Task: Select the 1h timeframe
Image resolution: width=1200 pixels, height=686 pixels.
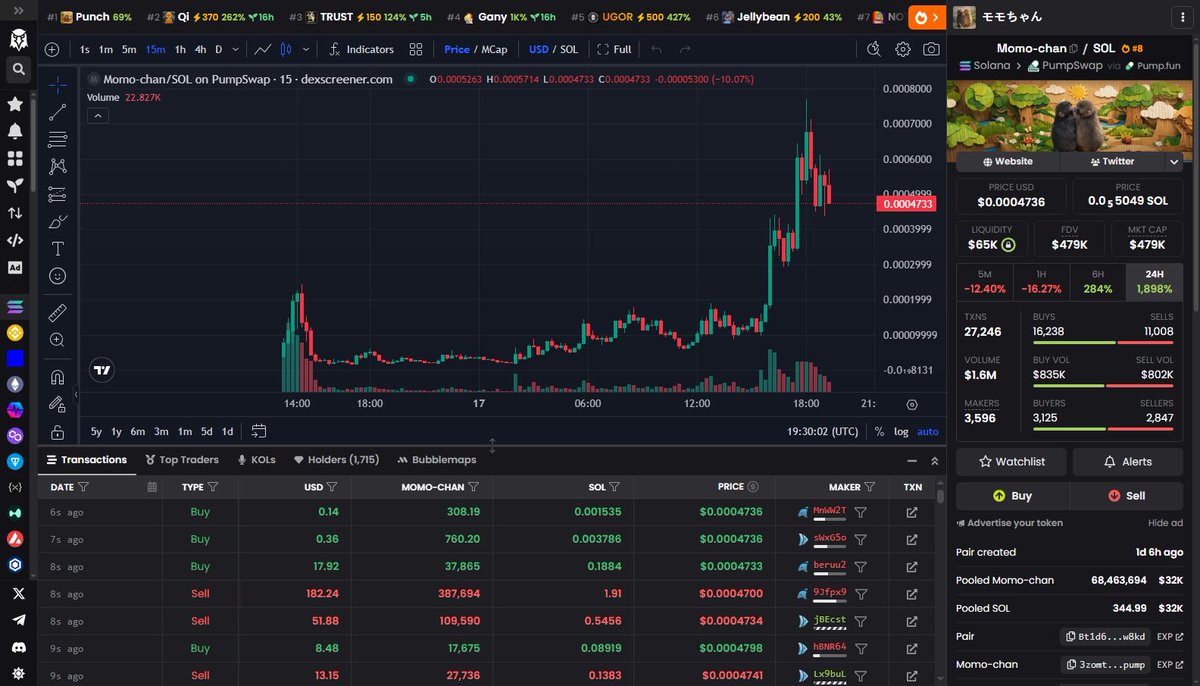Action: 180,49
